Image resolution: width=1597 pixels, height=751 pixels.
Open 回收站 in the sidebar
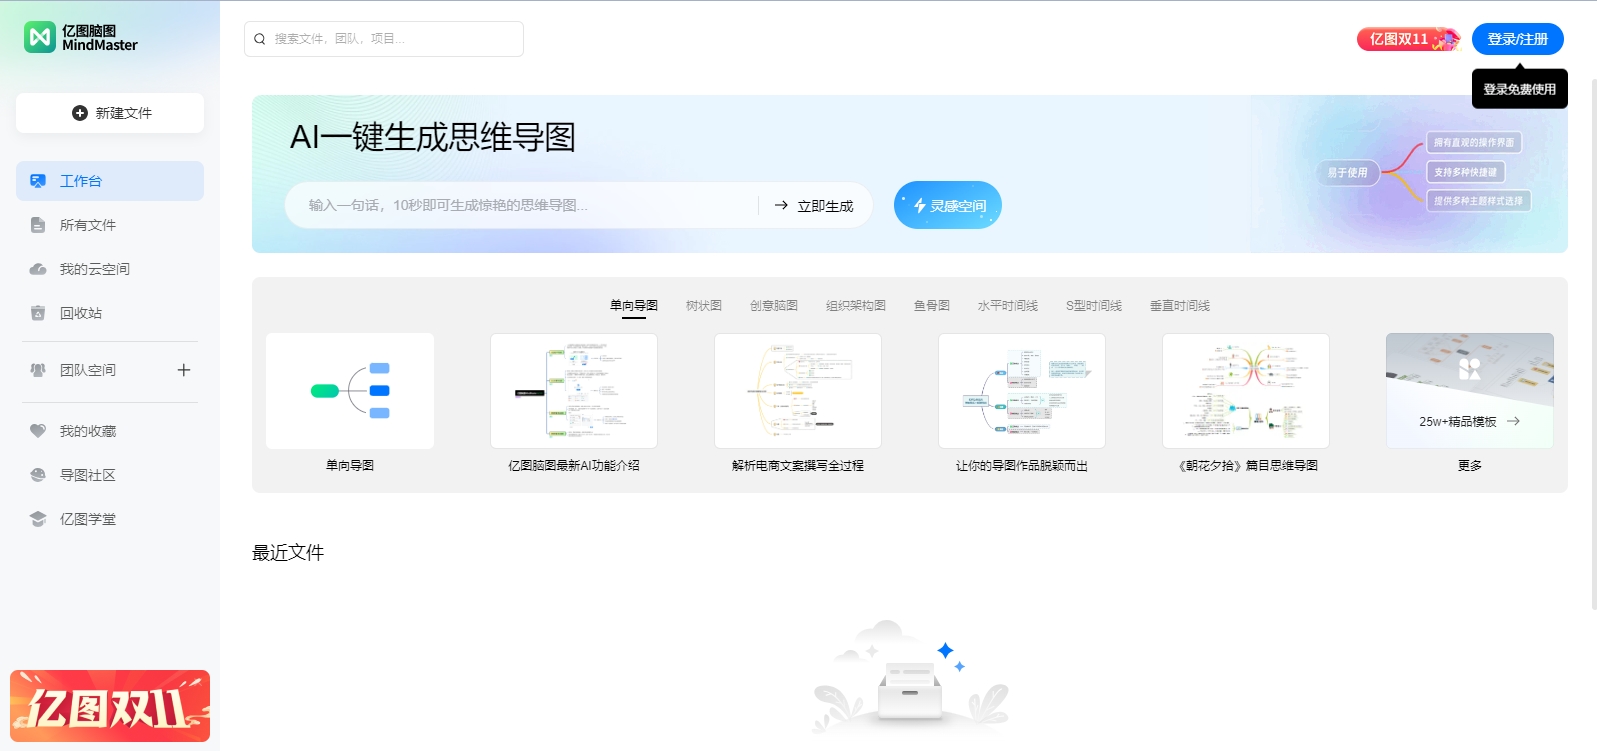click(110, 313)
